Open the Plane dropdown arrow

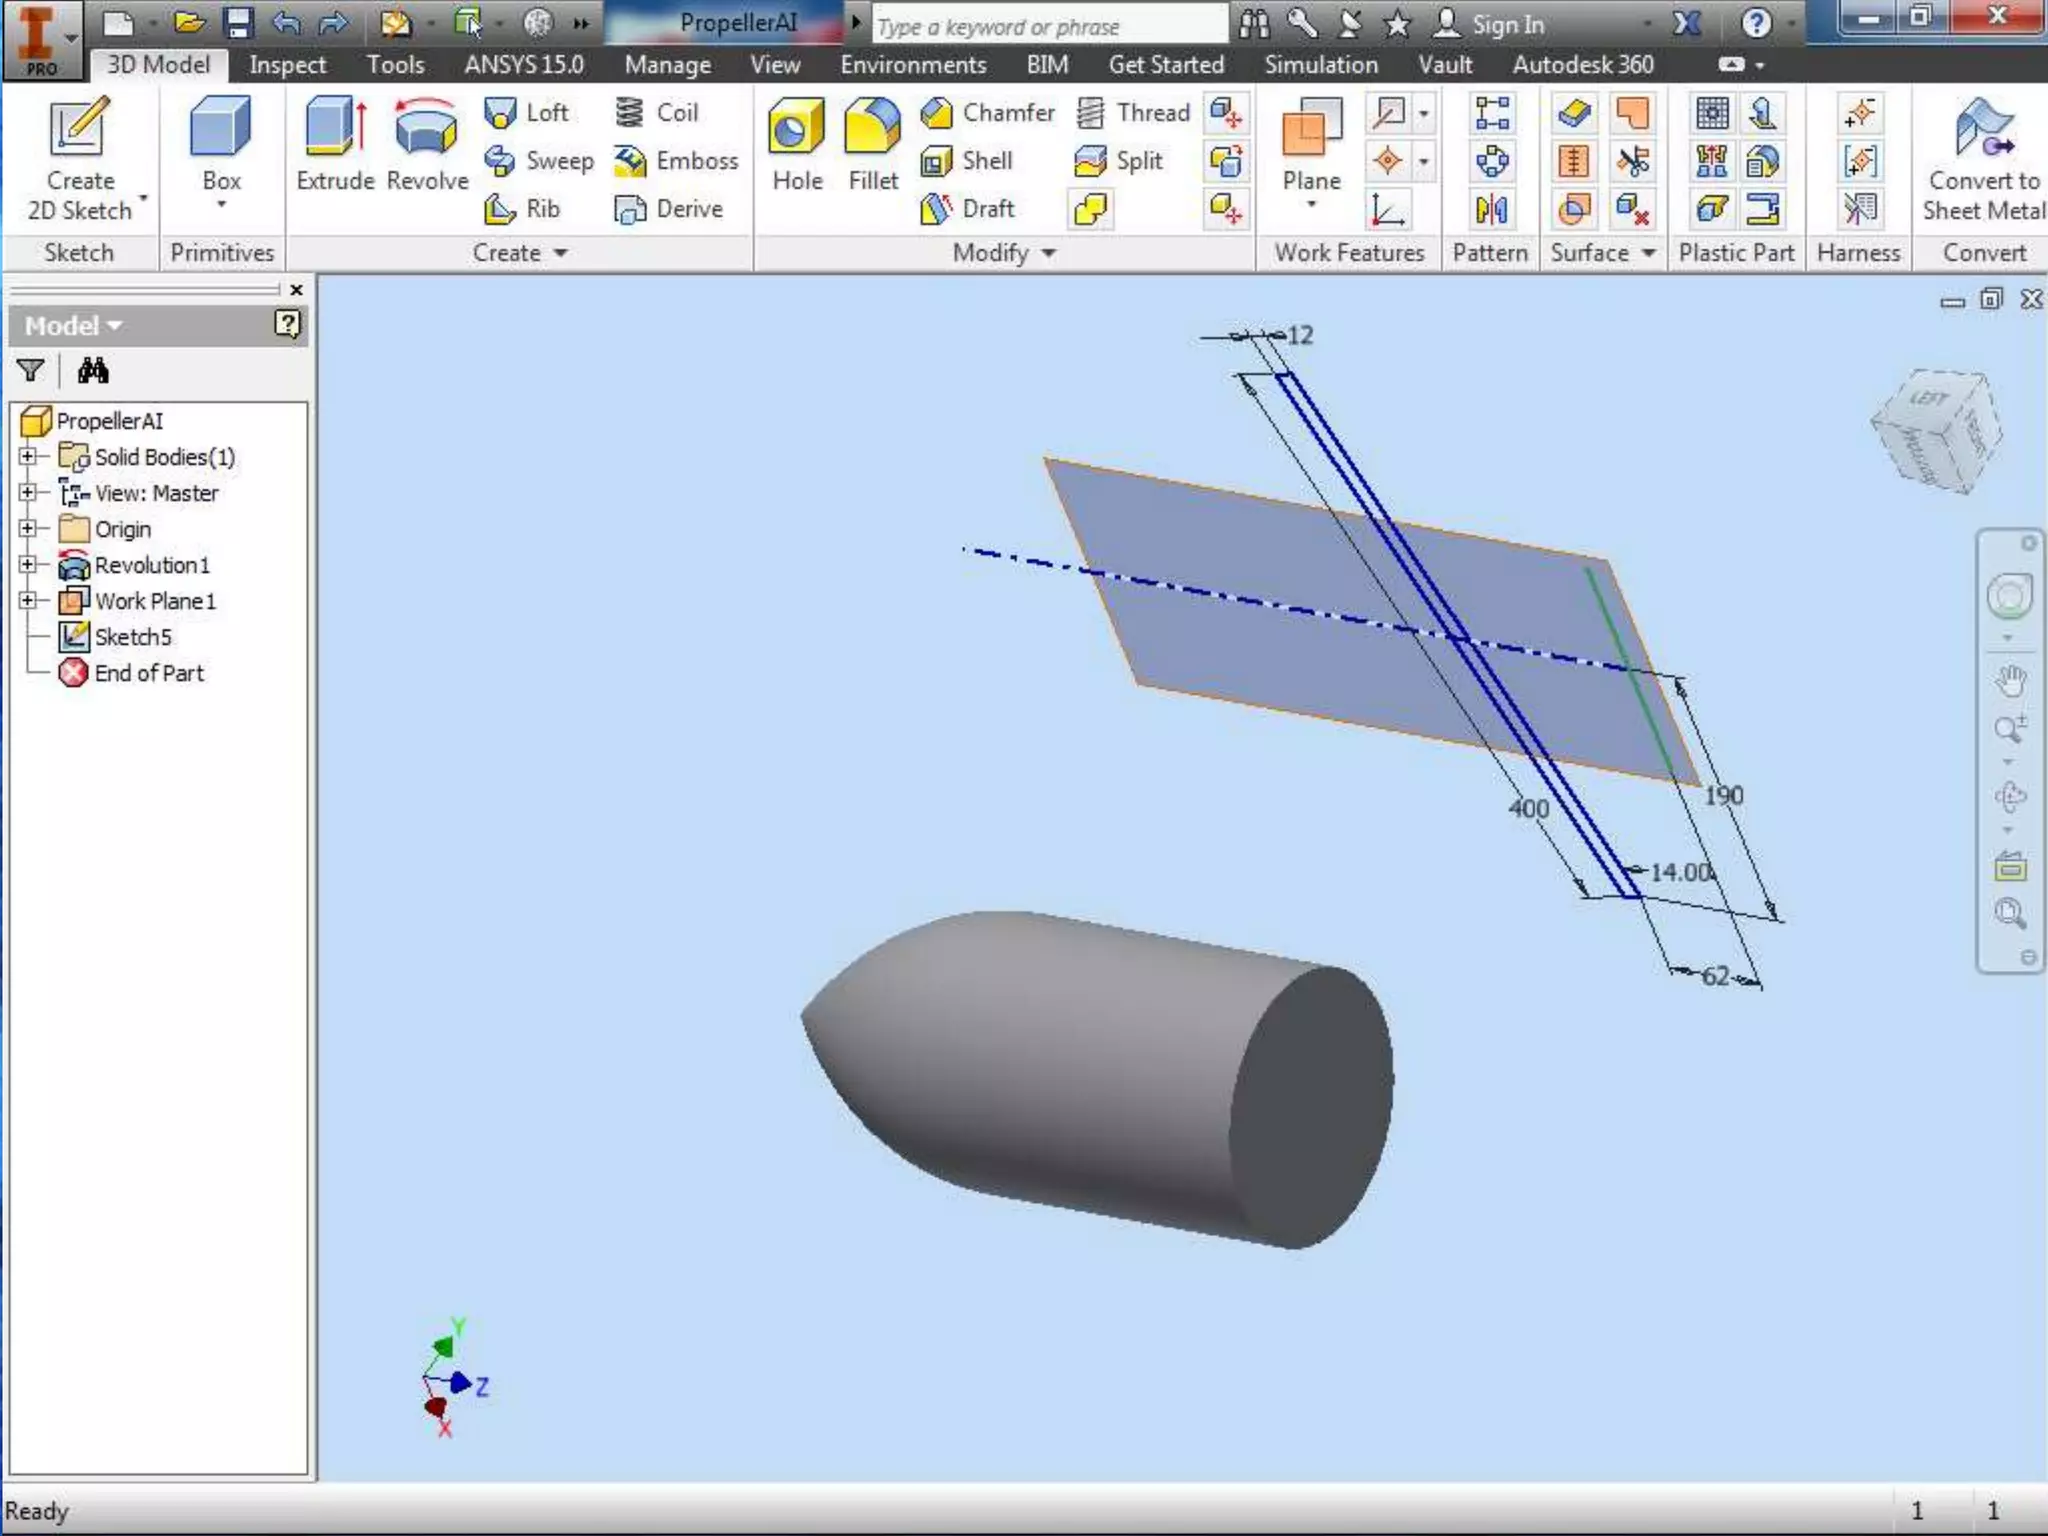(x=1311, y=205)
